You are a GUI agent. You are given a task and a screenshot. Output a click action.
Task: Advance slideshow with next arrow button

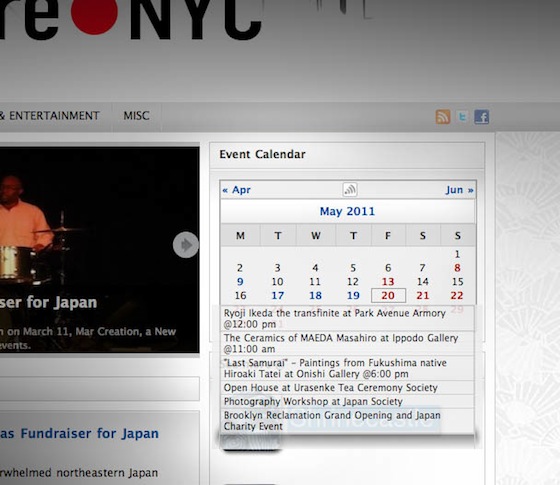[186, 245]
